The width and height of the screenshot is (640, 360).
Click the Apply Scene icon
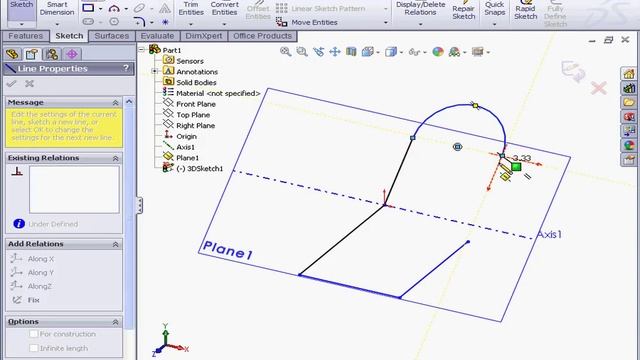(x=454, y=51)
